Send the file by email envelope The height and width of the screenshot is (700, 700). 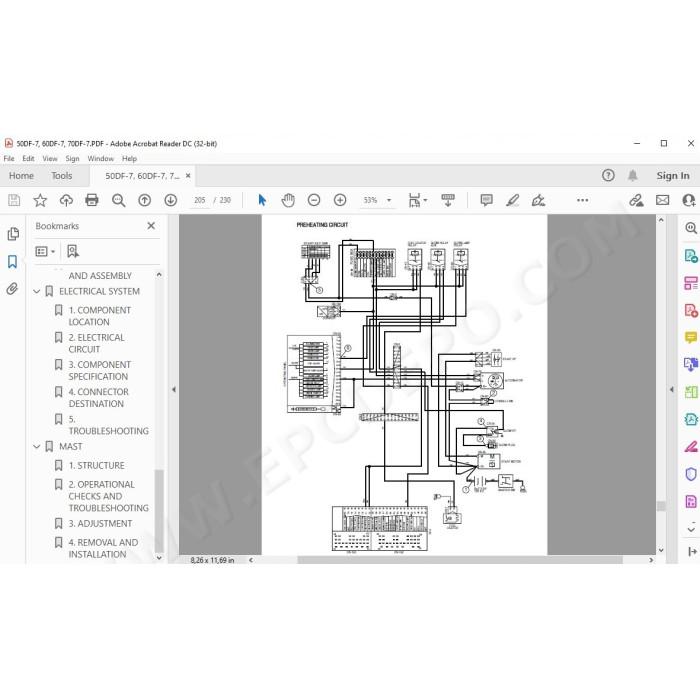(662, 200)
